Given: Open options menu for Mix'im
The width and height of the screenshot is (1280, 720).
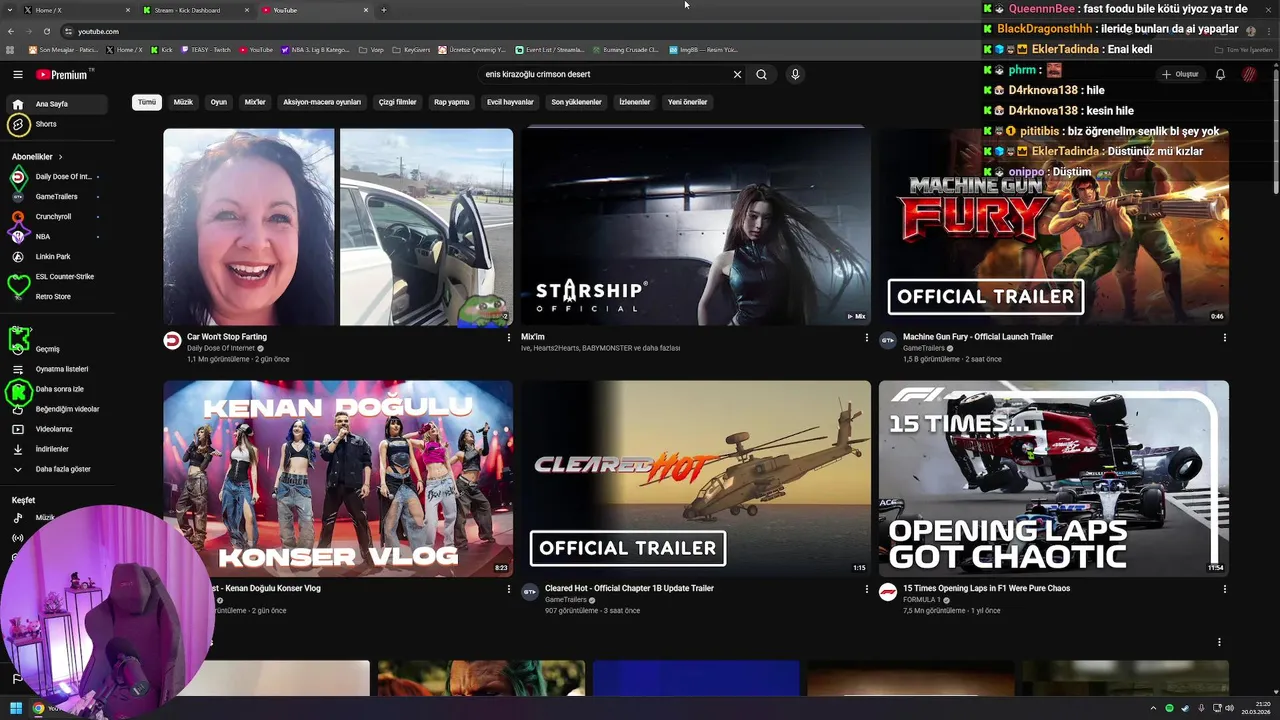Looking at the screenshot, I should (x=866, y=338).
